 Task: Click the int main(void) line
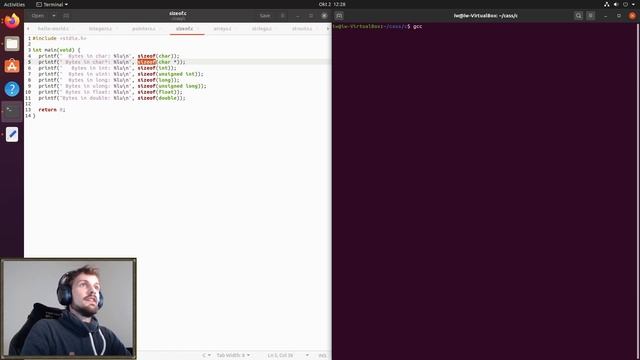click(x=56, y=50)
